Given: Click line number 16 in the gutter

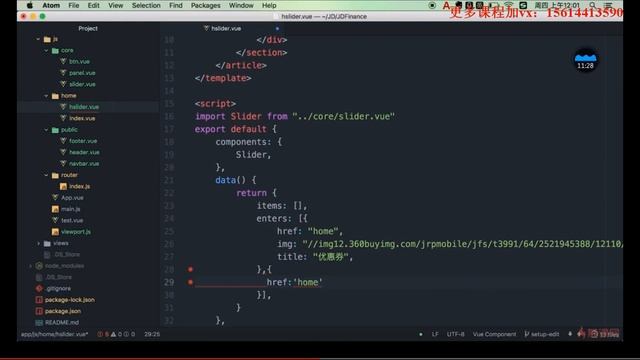Looking at the screenshot, I should point(169,116).
